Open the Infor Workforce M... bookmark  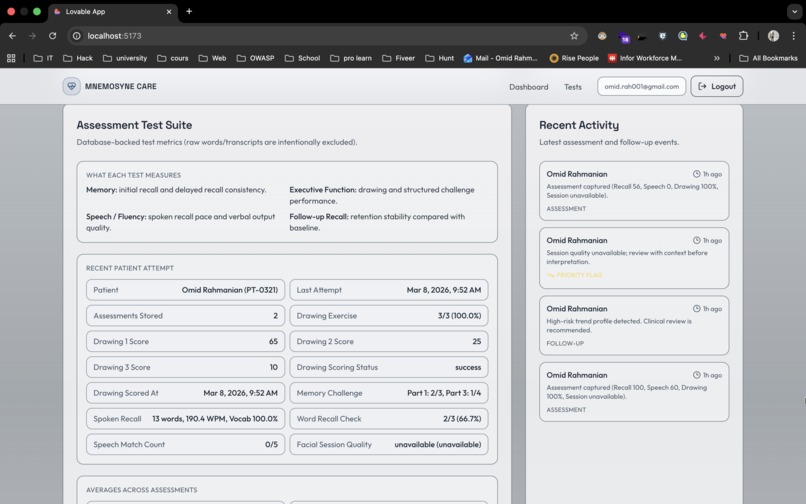pyautogui.click(x=645, y=58)
